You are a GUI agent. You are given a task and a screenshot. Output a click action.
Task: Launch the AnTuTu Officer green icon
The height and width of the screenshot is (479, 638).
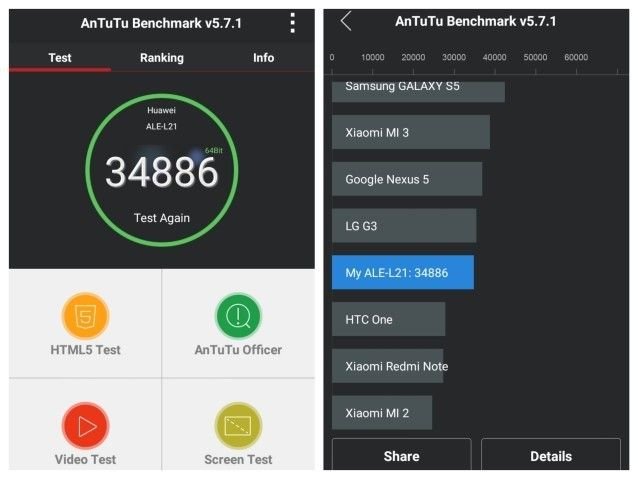pyautogui.click(x=238, y=316)
